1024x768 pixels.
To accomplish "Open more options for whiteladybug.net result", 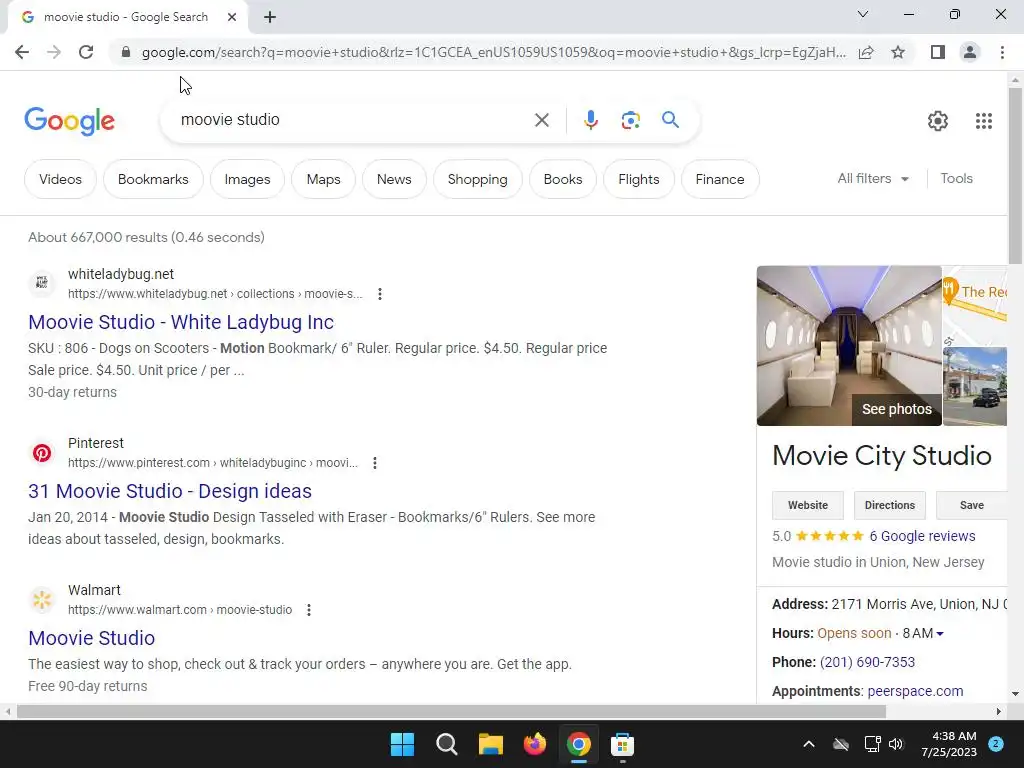I will tap(379, 294).
